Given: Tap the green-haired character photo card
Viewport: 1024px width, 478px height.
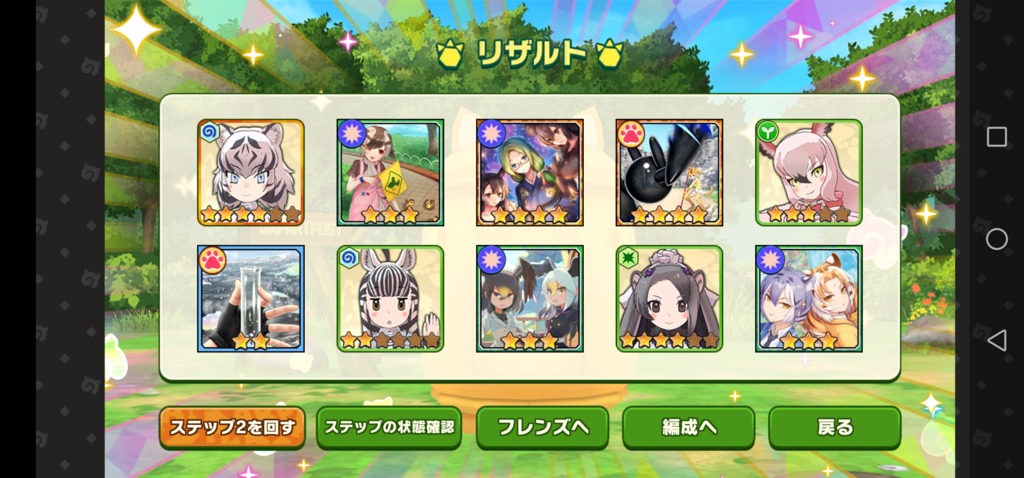Looking at the screenshot, I should tap(530, 172).
